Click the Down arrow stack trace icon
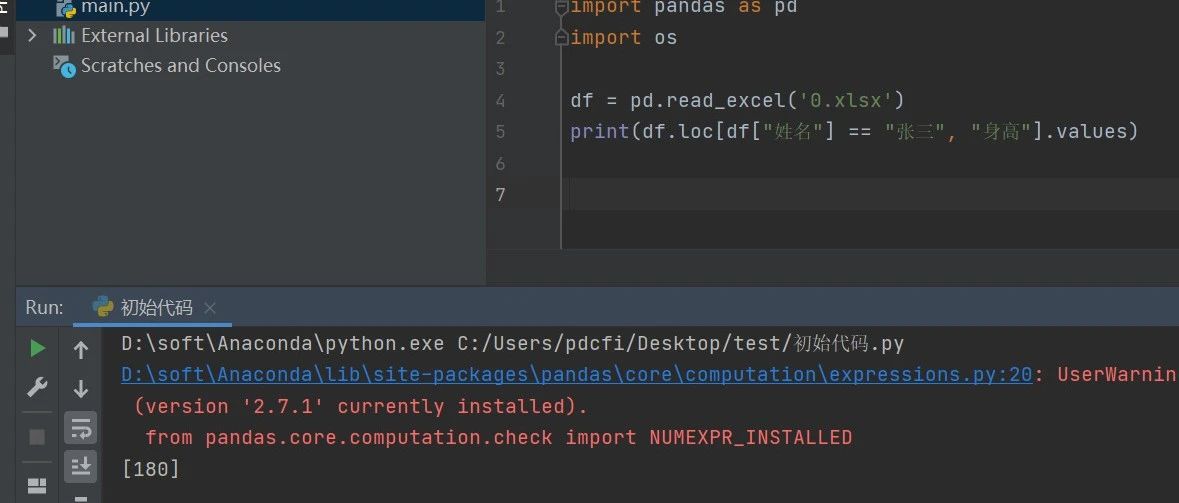Image resolution: width=1179 pixels, height=503 pixels. click(x=81, y=388)
